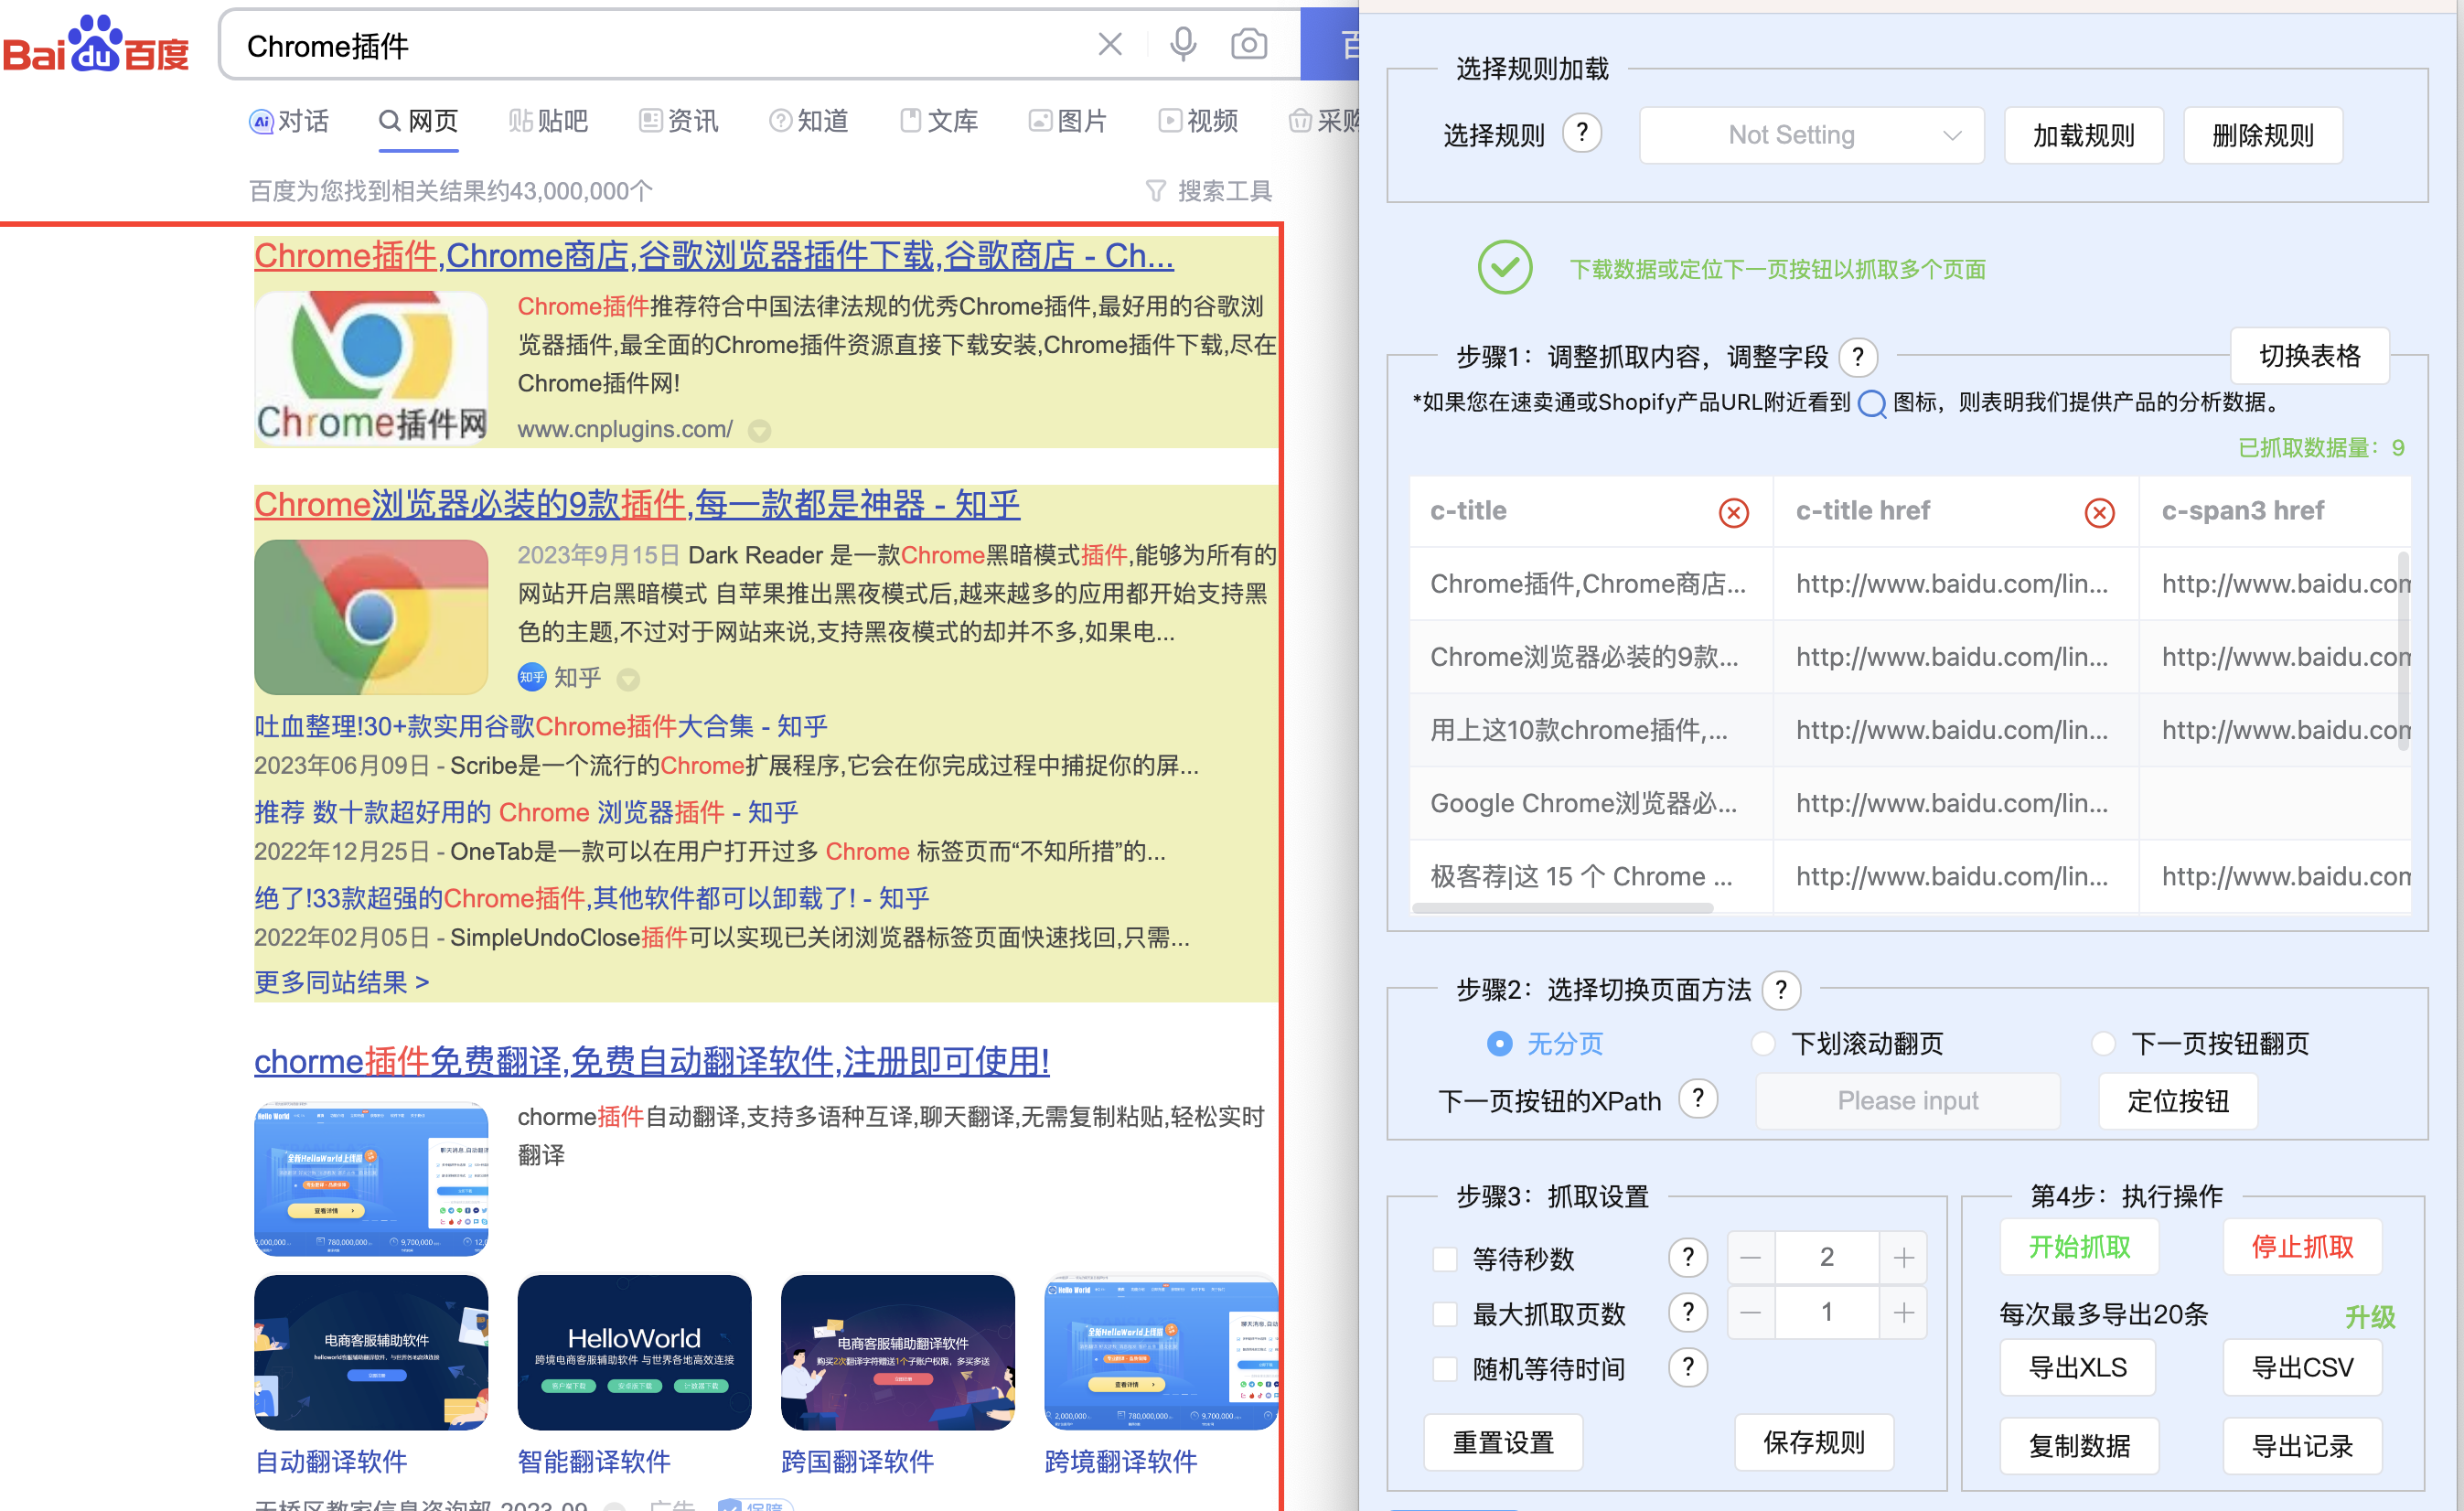The image size is (2464, 1511).
Task: Click the 开始抓取 button
Action: [2078, 1247]
